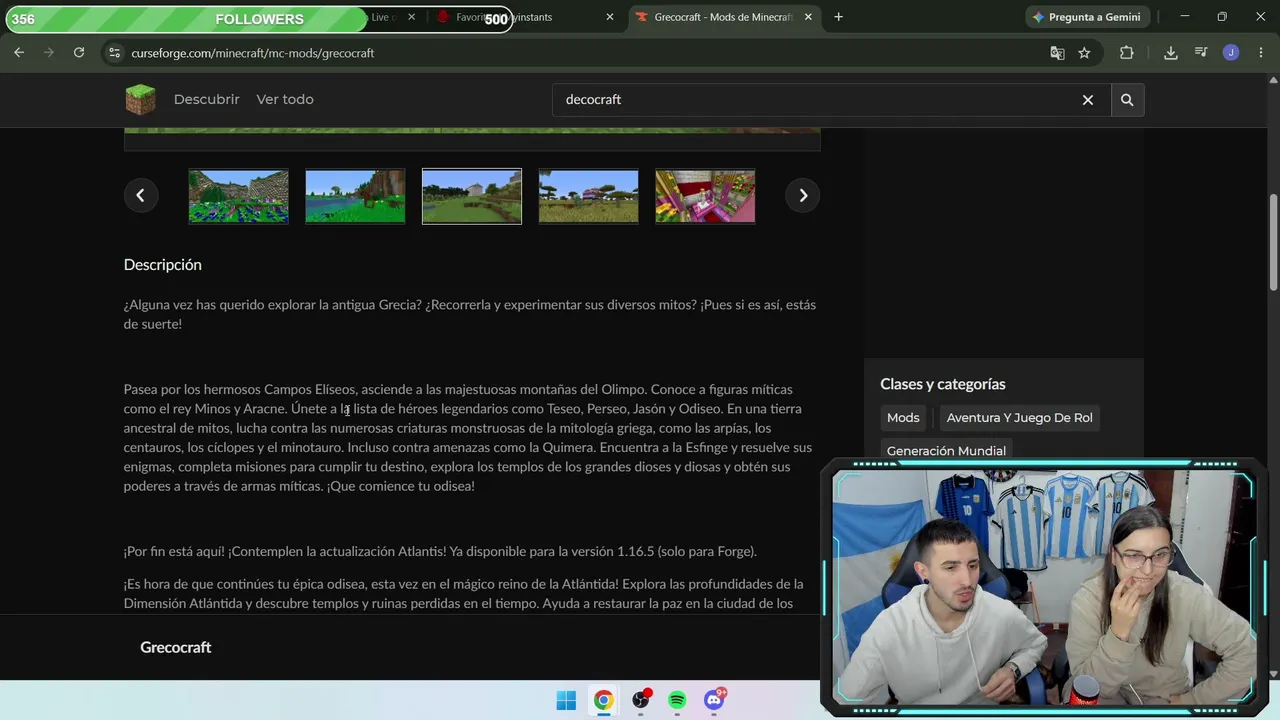1280x720 pixels.
Task: Click the Descripción section heading
Action: tap(163, 265)
